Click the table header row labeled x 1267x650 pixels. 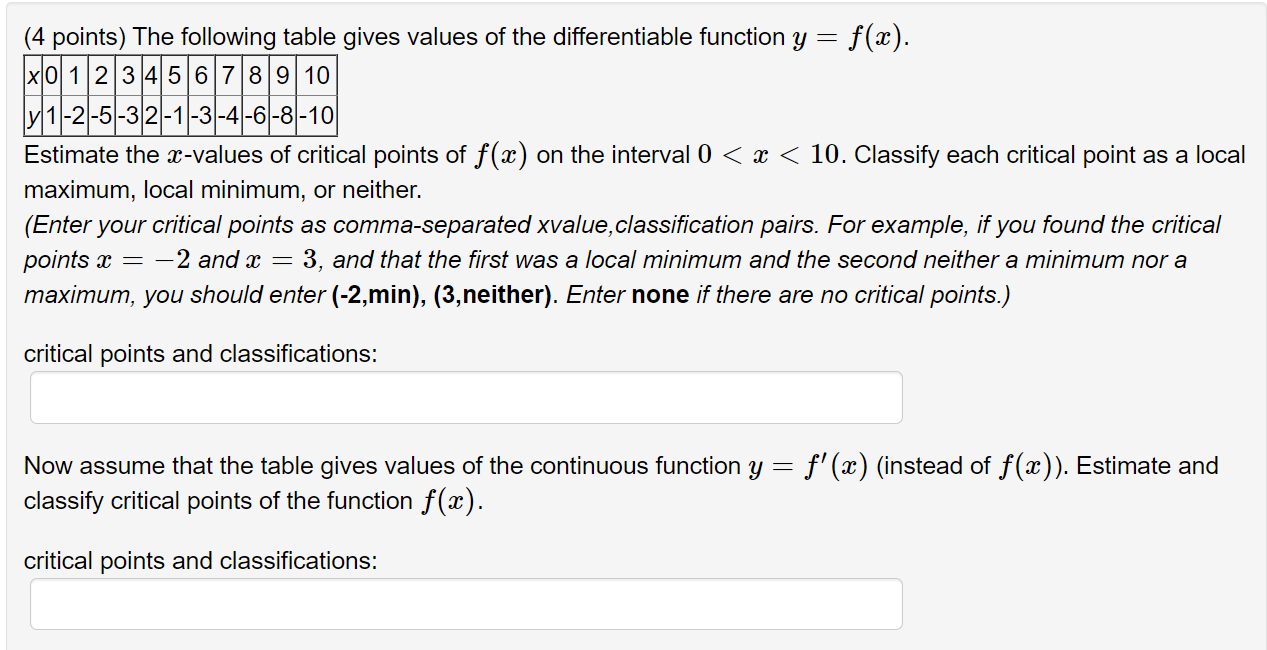click(x=34, y=75)
